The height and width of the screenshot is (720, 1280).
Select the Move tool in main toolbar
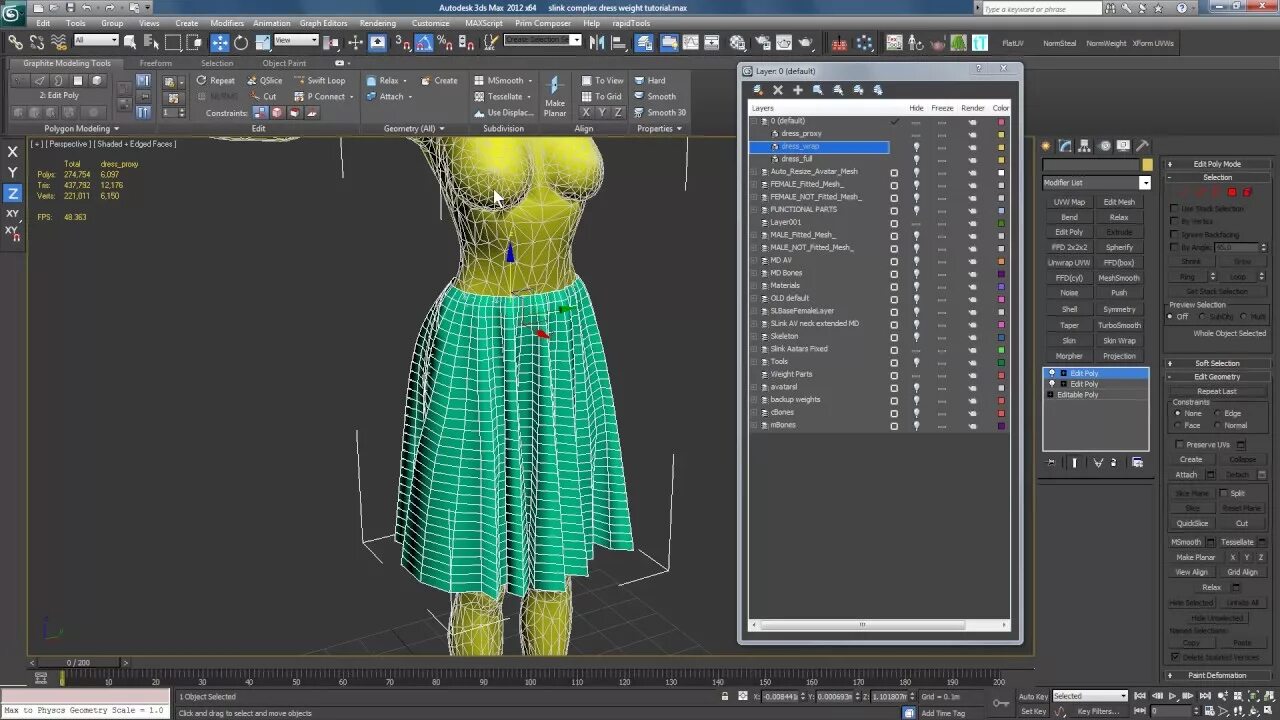[x=219, y=43]
